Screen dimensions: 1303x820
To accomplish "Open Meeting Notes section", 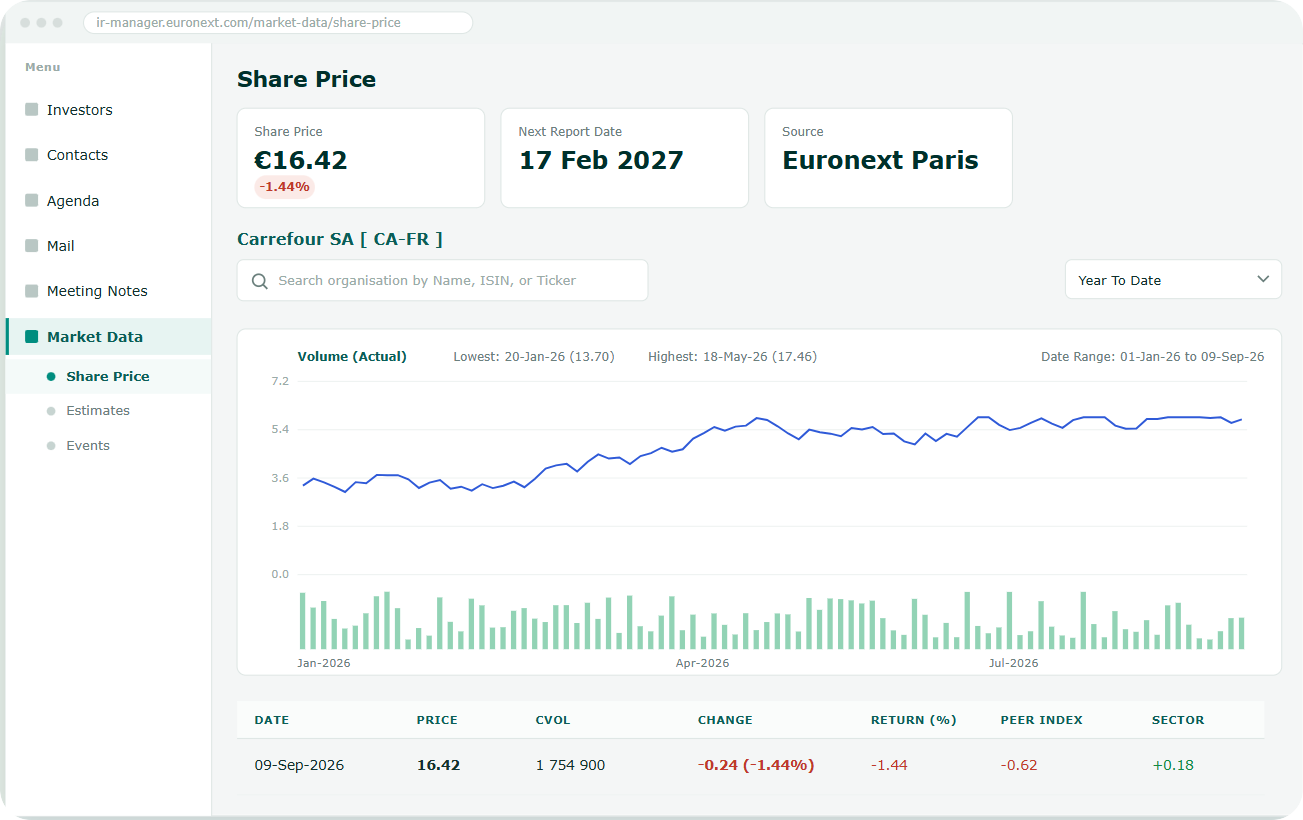I will coord(108,291).
